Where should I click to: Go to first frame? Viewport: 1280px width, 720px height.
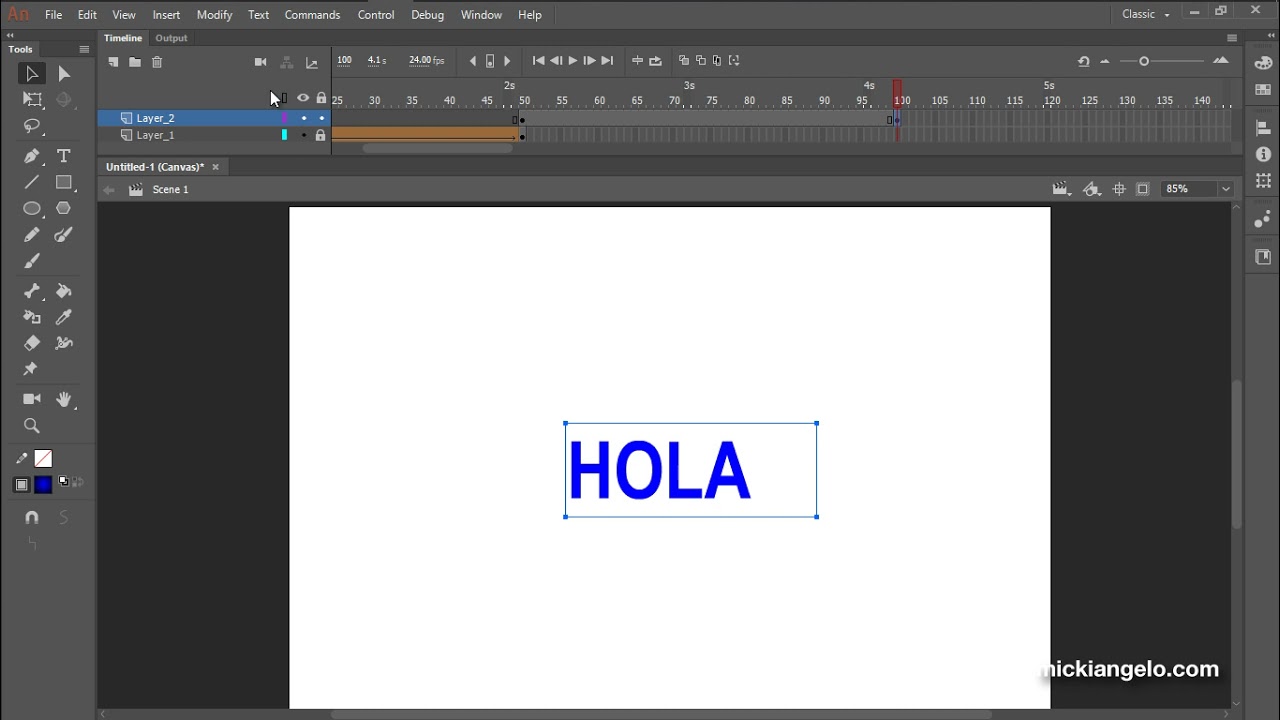click(538, 61)
